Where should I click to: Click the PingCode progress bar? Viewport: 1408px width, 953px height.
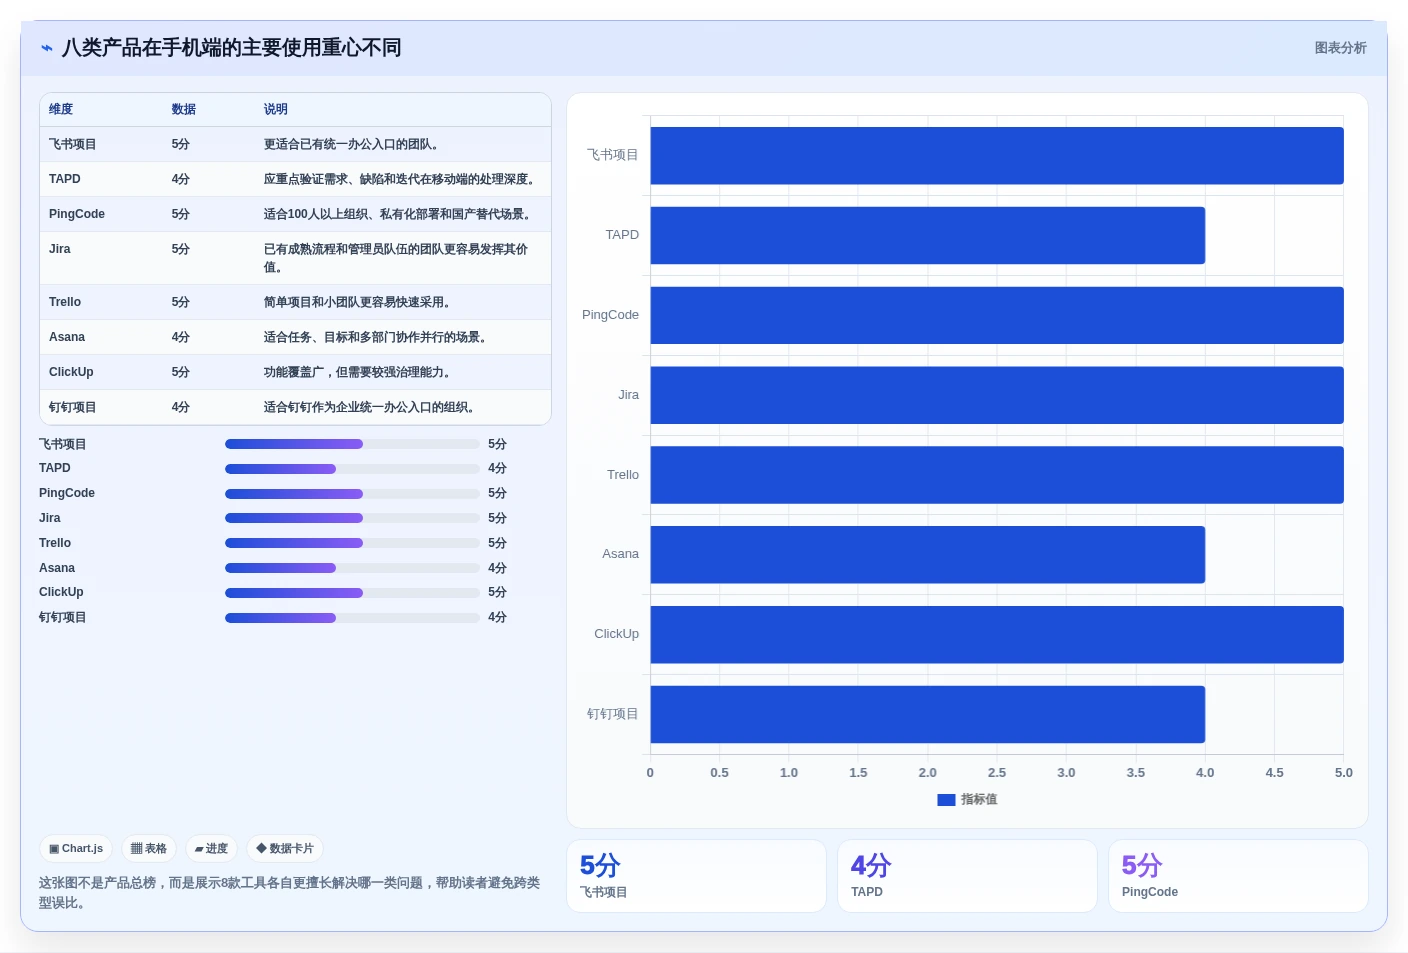pyautogui.click(x=352, y=494)
